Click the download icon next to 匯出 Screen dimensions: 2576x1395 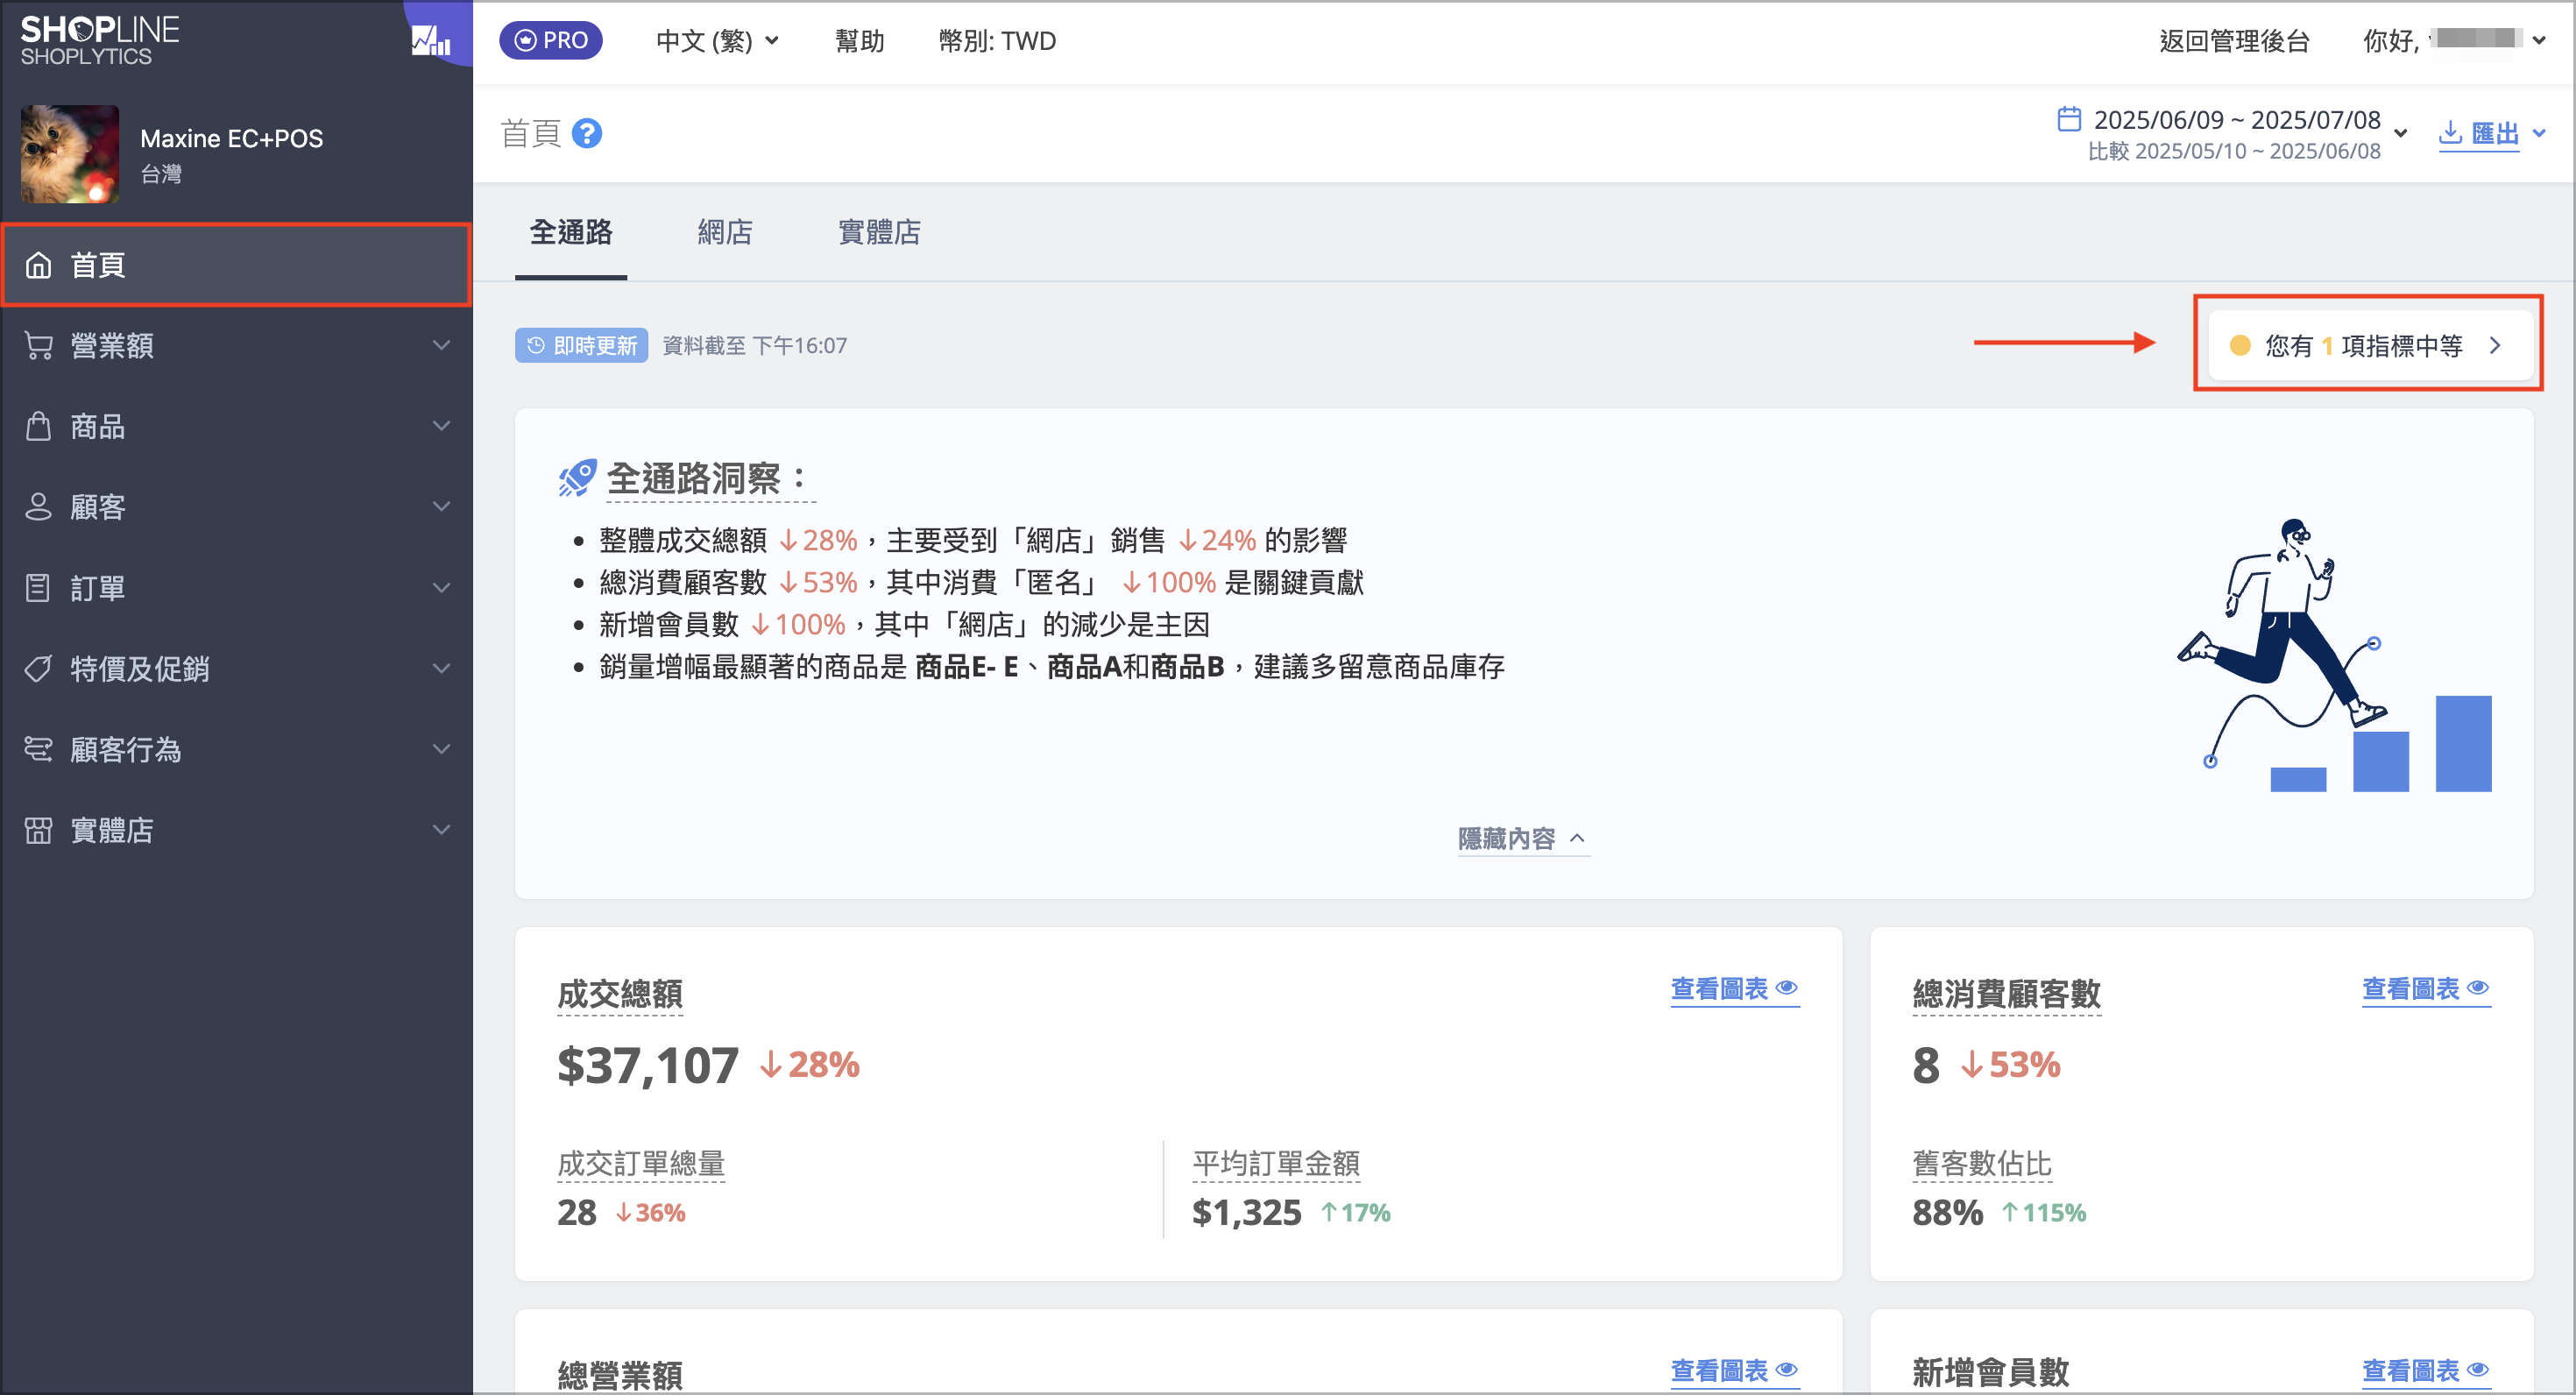pyautogui.click(x=2450, y=132)
